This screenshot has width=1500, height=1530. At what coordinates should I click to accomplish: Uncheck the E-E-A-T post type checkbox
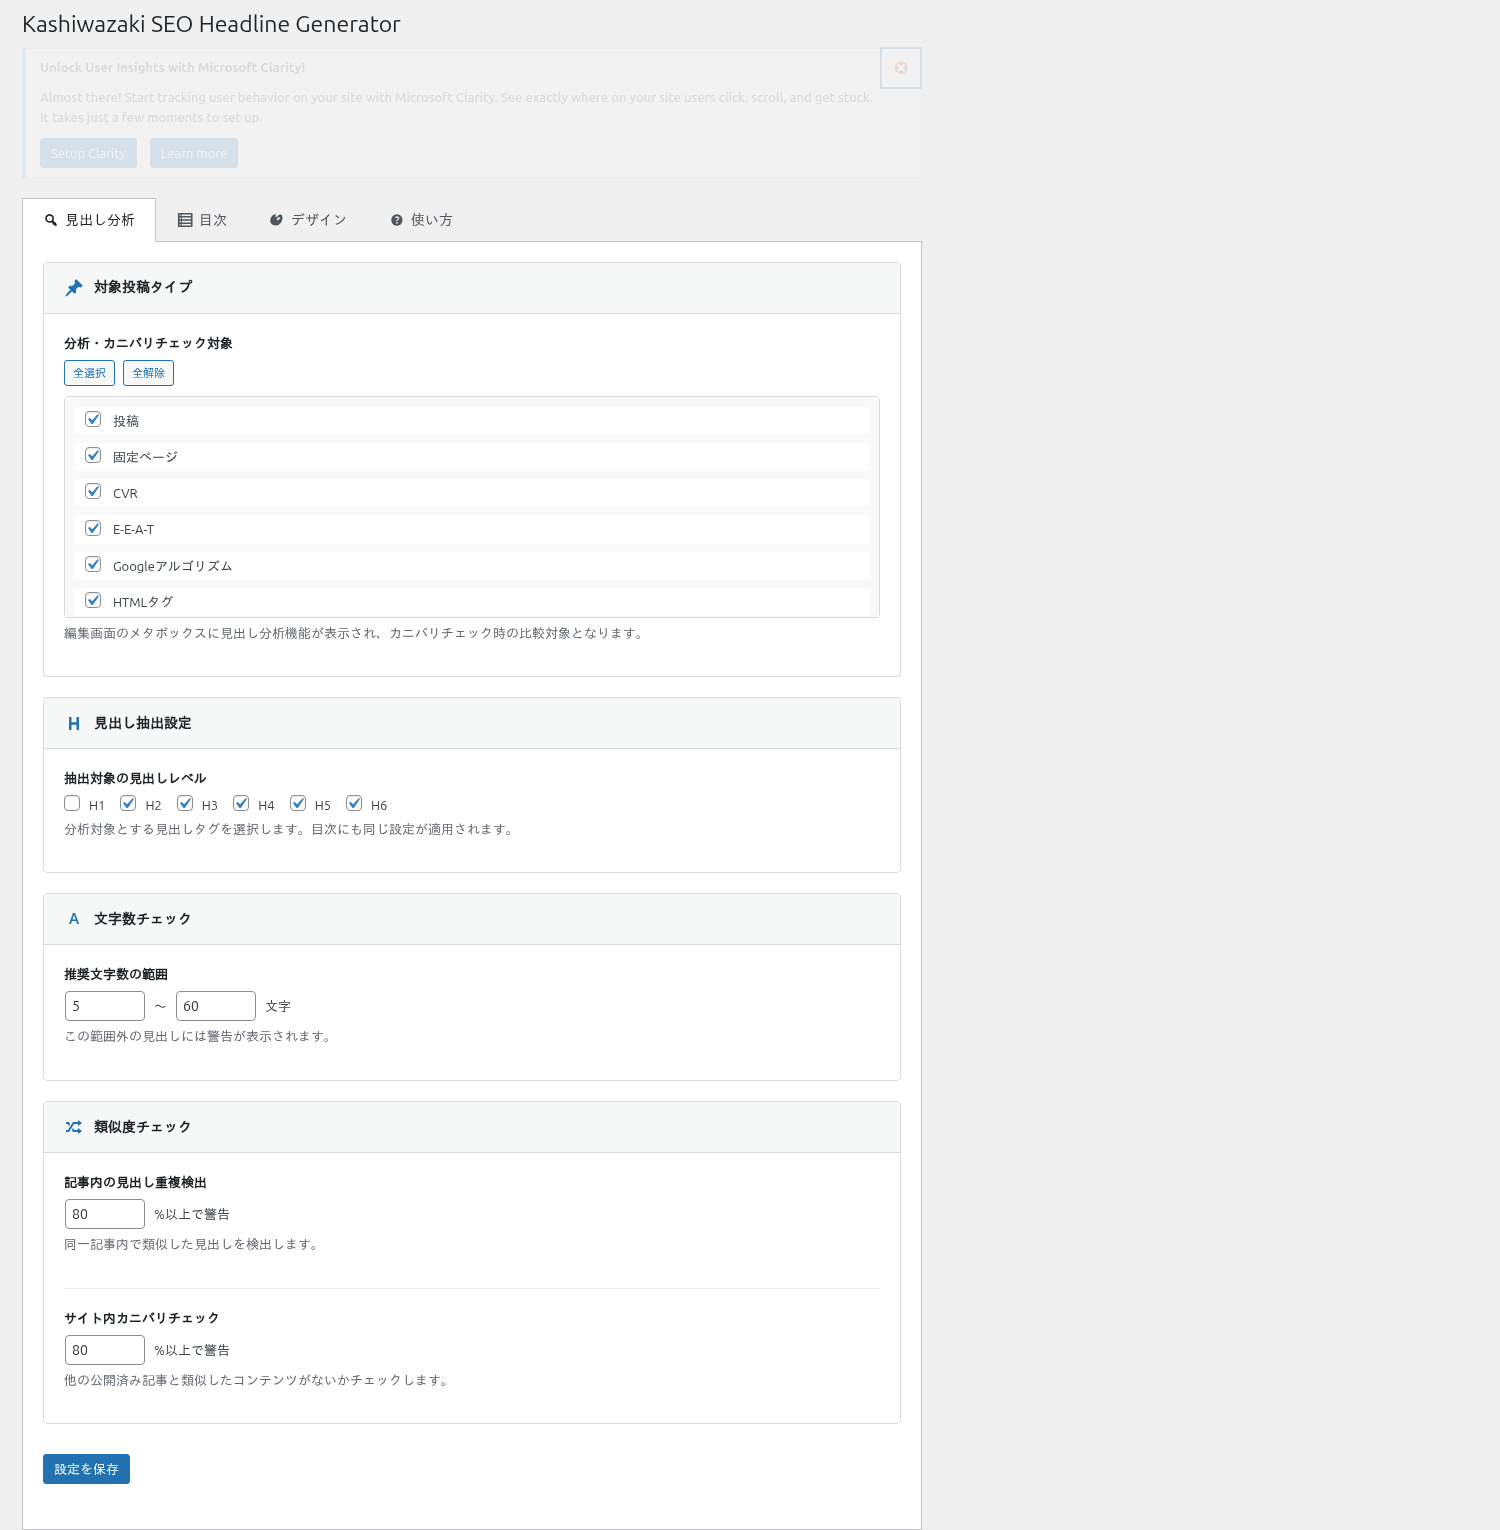coord(93,528)
